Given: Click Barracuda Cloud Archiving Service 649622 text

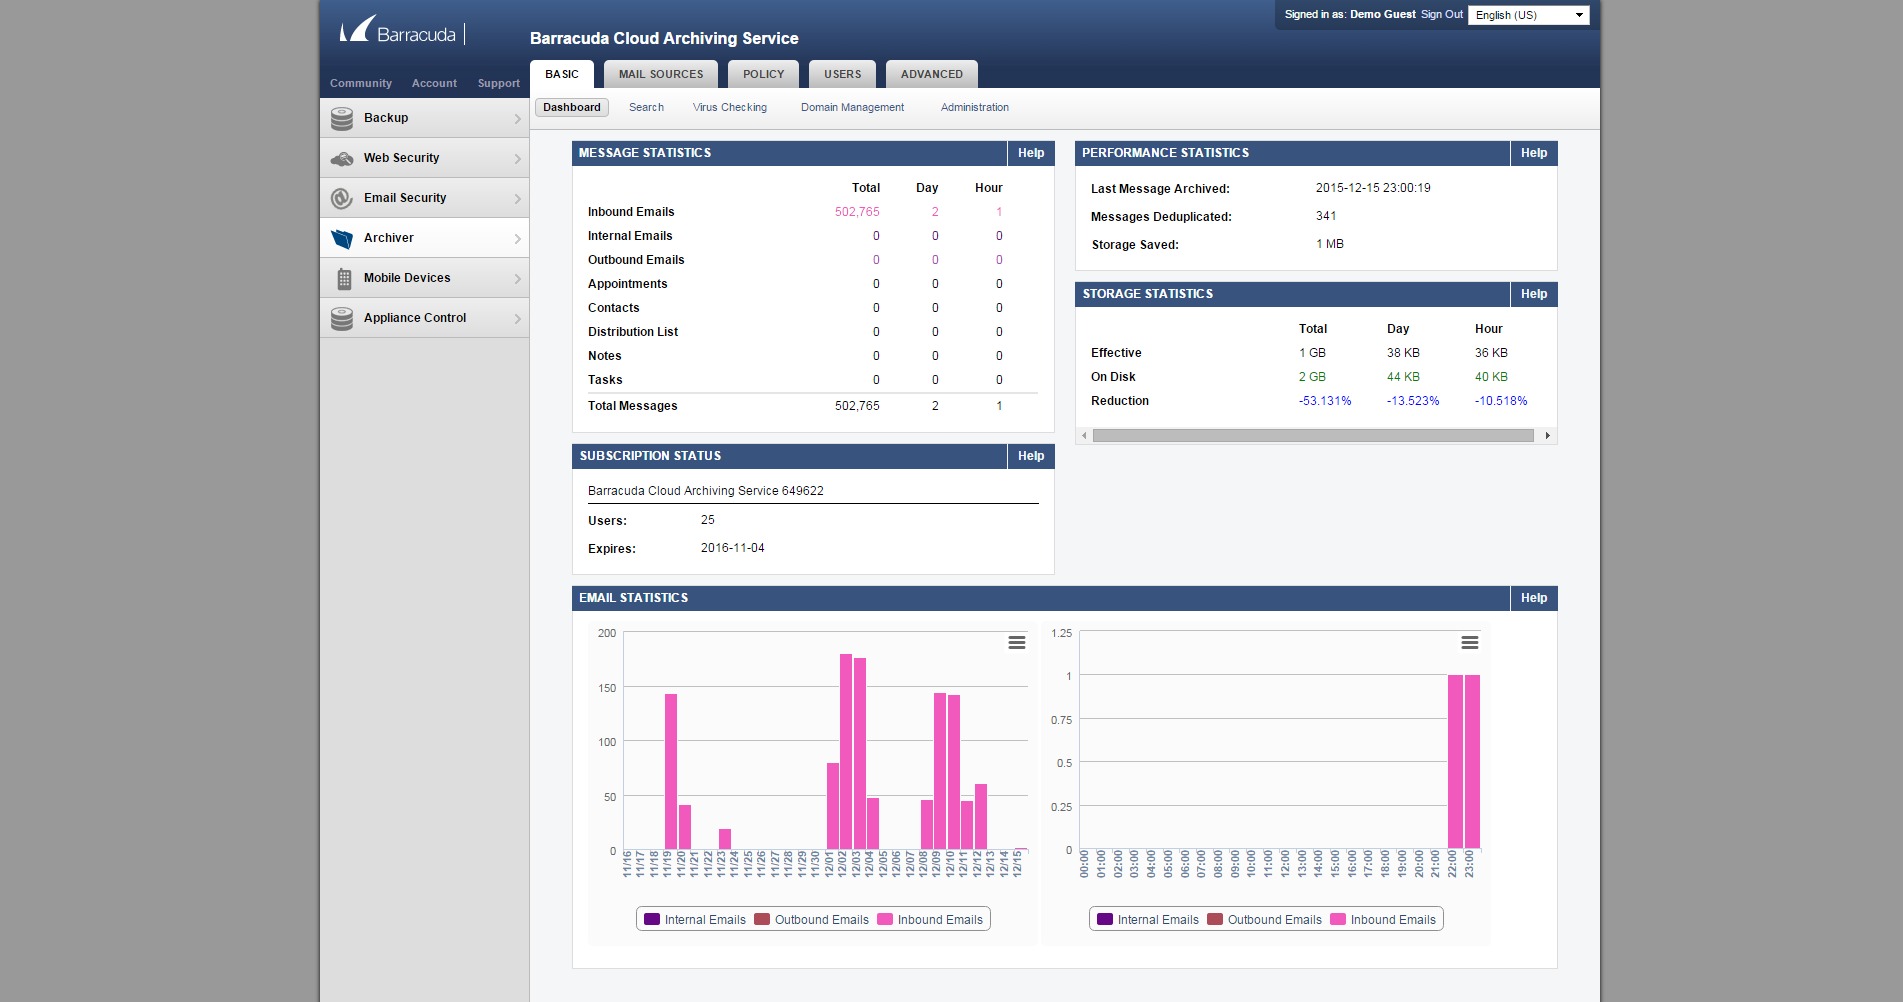Looking at the screenshot, I should point(706,491).
